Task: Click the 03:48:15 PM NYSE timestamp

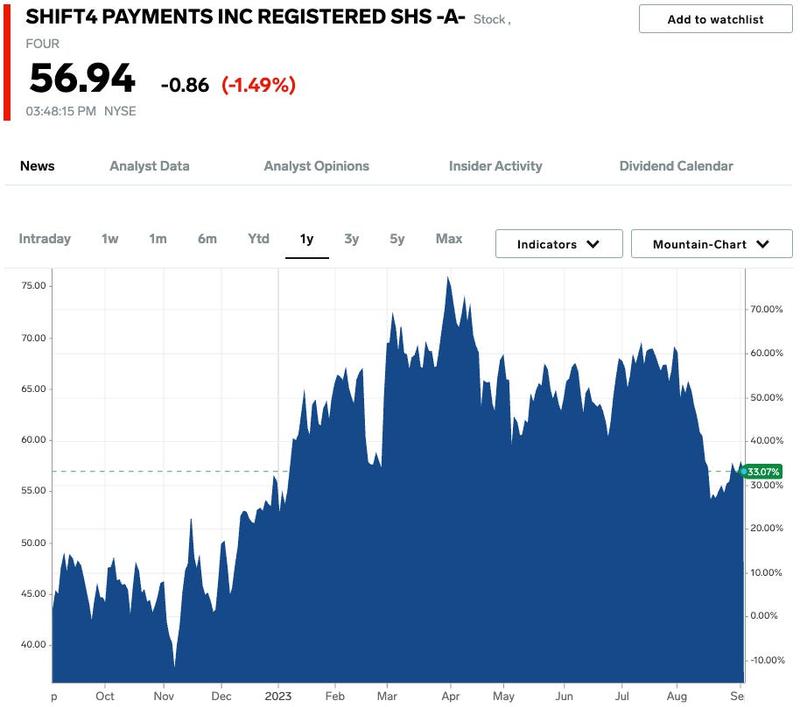Action: click(x=81, y=111)
